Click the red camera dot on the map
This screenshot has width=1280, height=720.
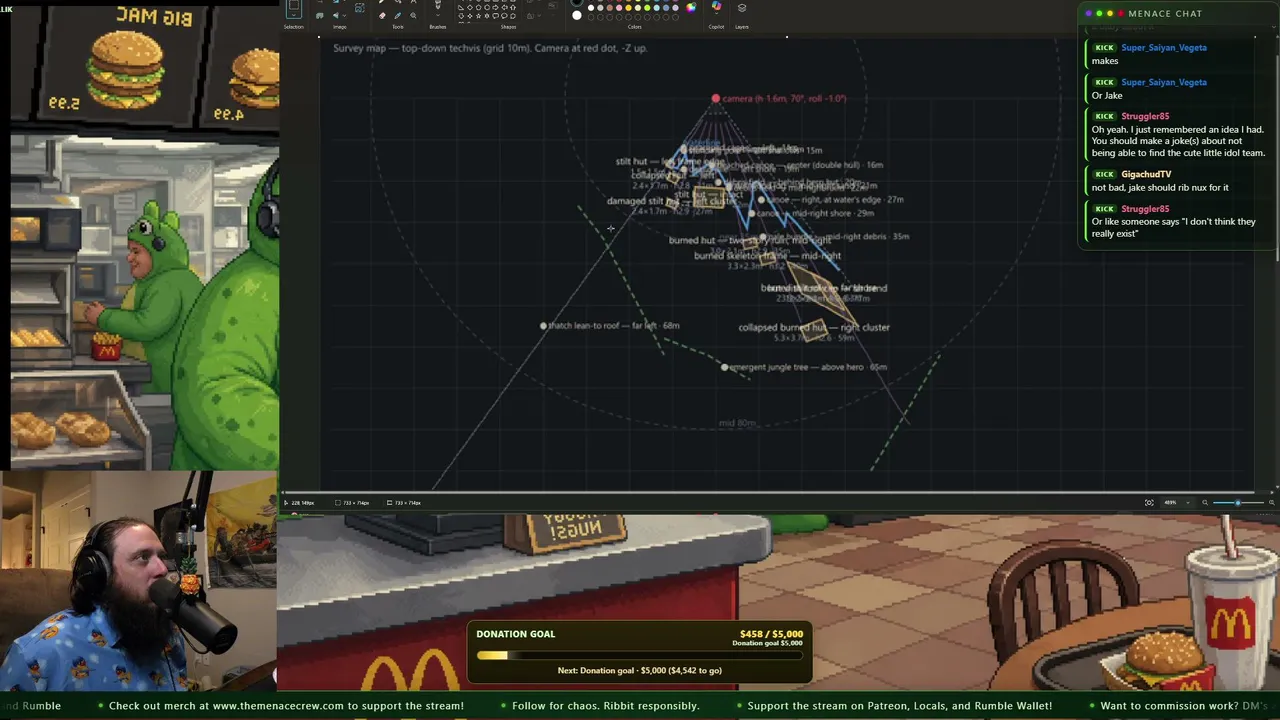pos(715,98)
